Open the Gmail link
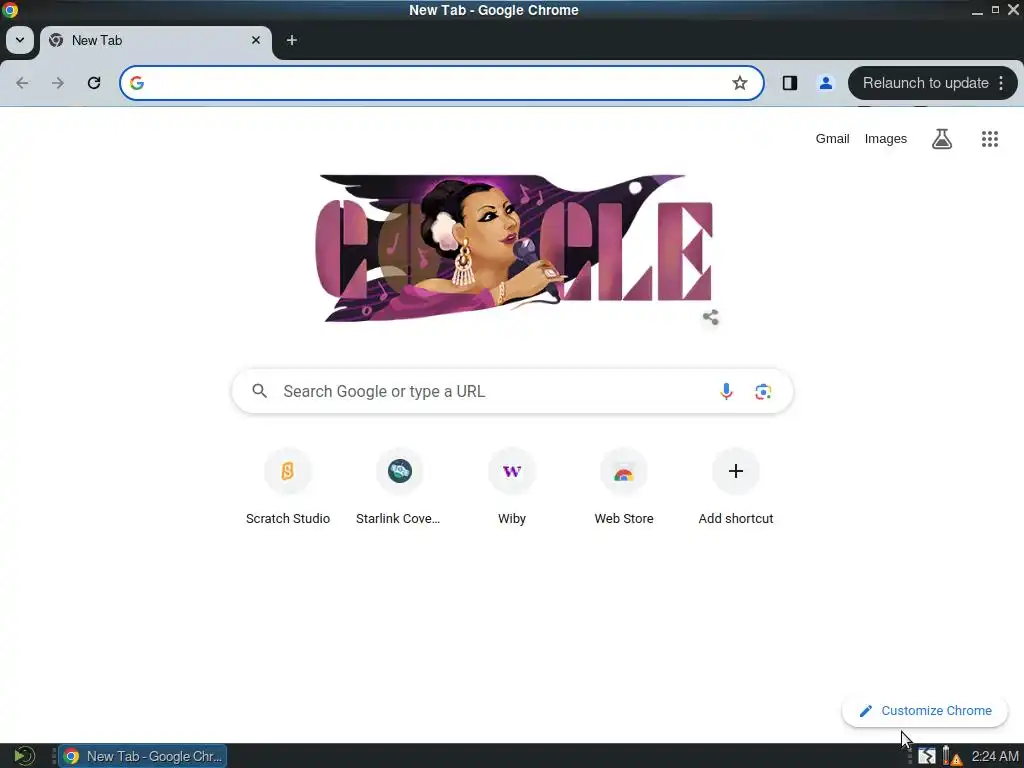The height and width of the screenshot is (768, 1024). (832, 138)
